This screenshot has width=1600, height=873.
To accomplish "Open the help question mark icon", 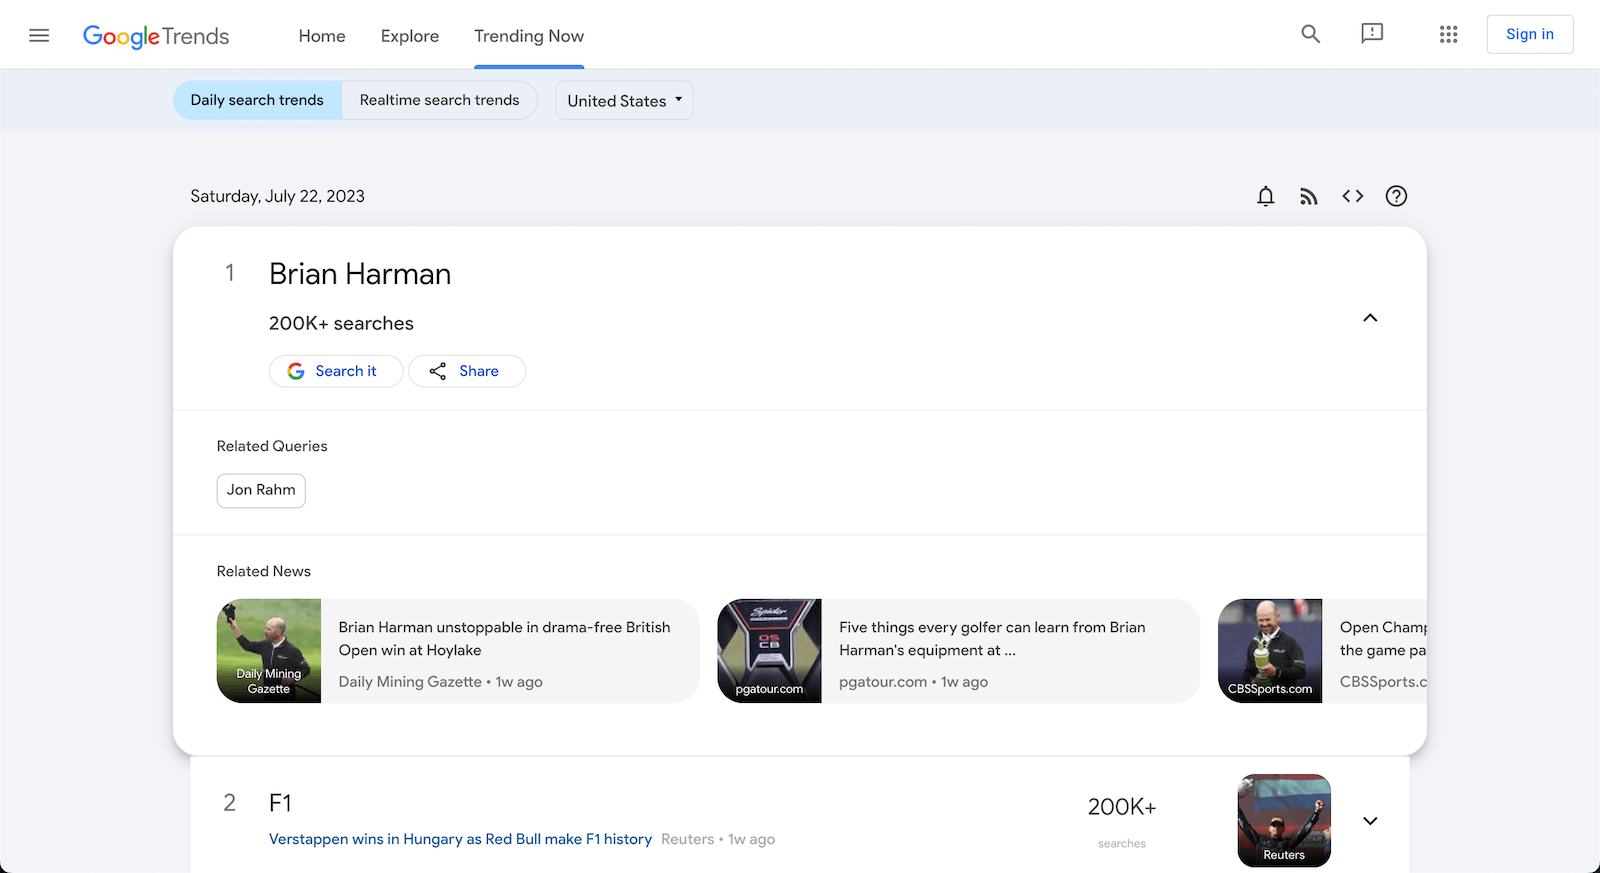I will click(1396, 196).
